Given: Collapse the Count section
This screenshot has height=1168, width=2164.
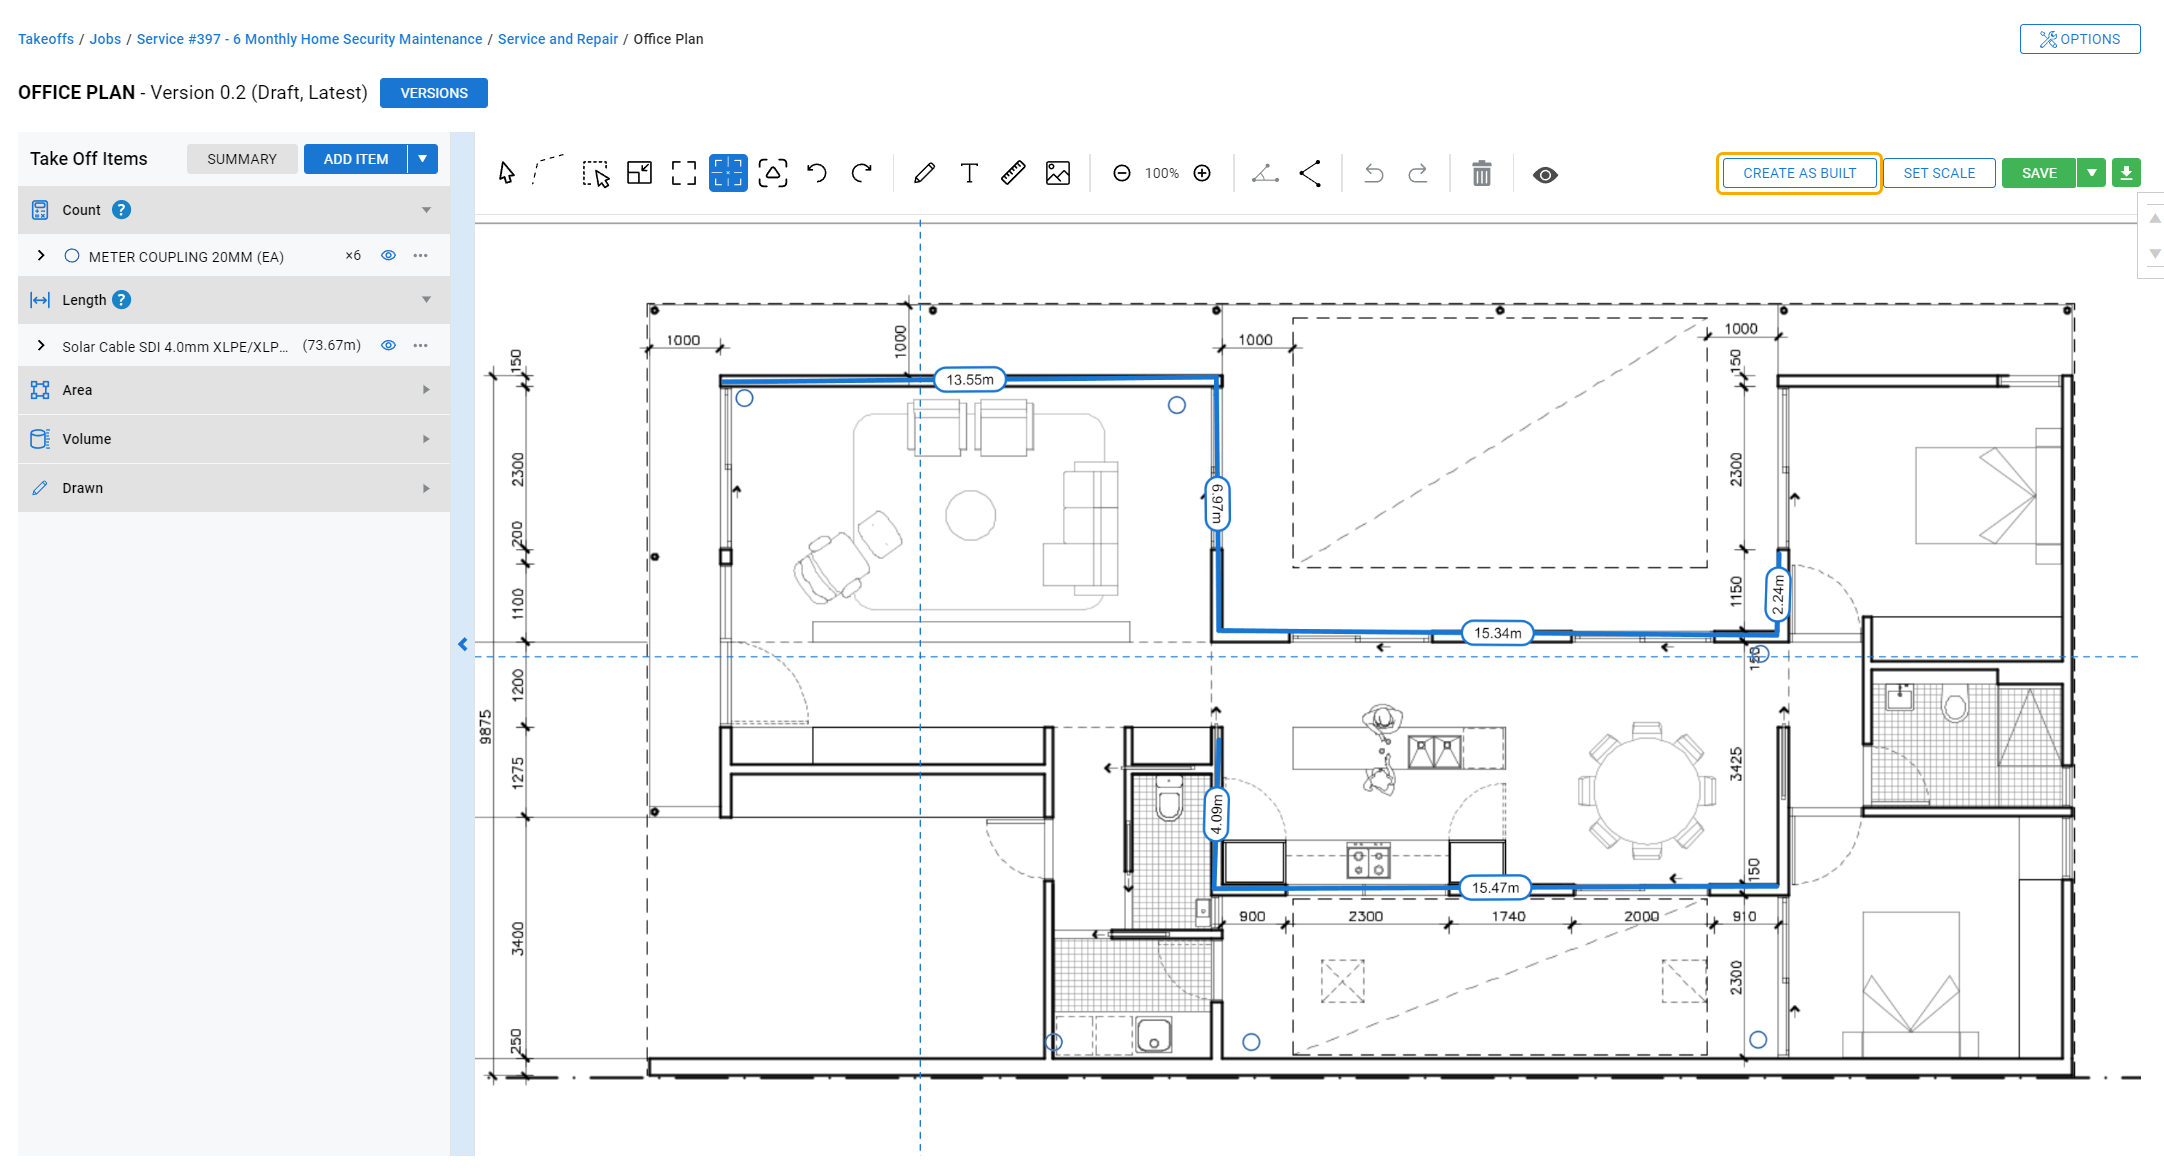Looking at the screenshot, I should [427, 210].
